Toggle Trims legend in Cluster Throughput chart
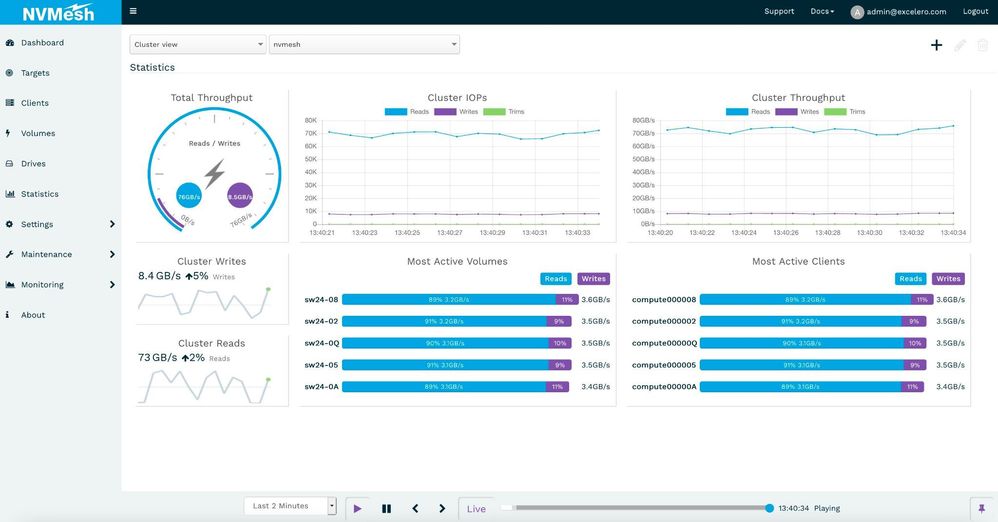Viewport: 998px width, 522px height. tap(845, 111)
